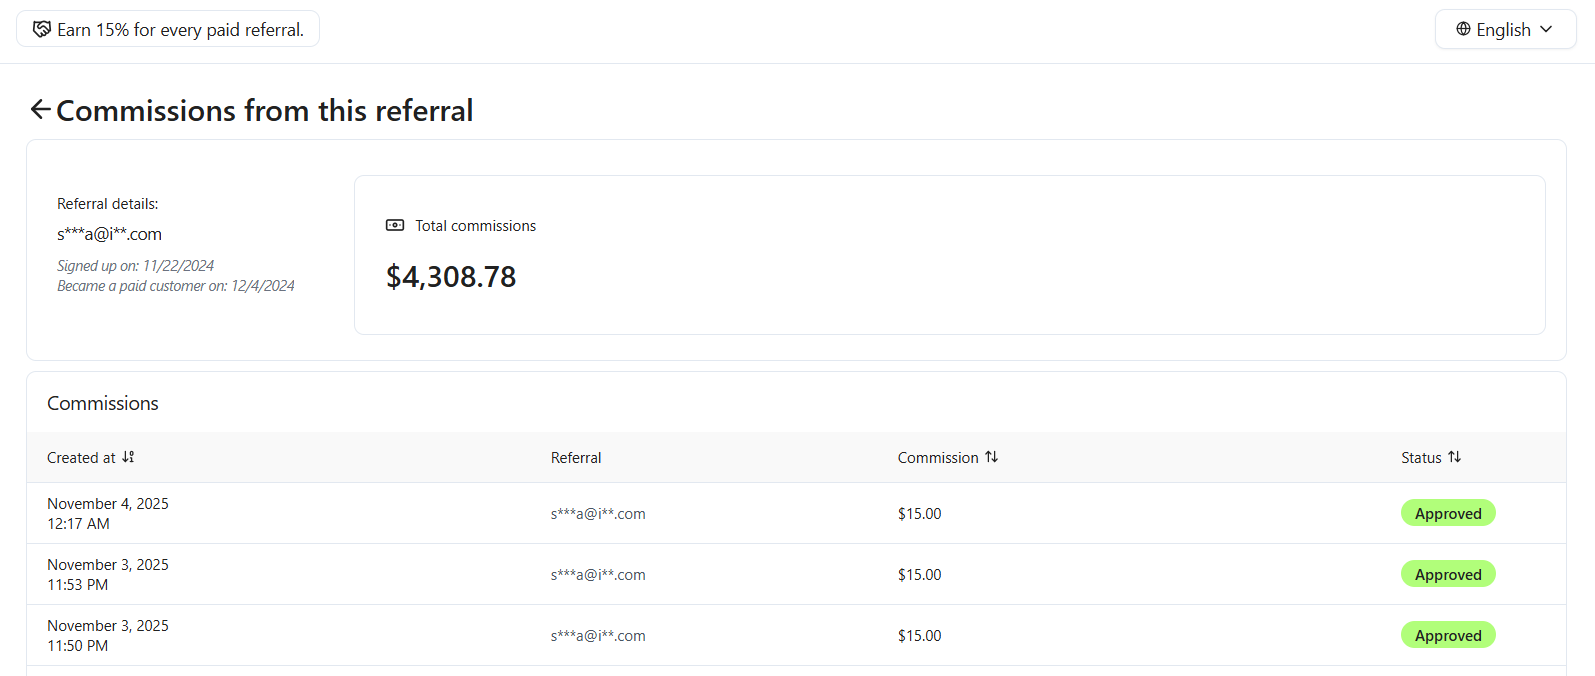This screenshot has width=1595, height=676.
Task: Click the money icon beside Total commissions
Action: point(395,226)
